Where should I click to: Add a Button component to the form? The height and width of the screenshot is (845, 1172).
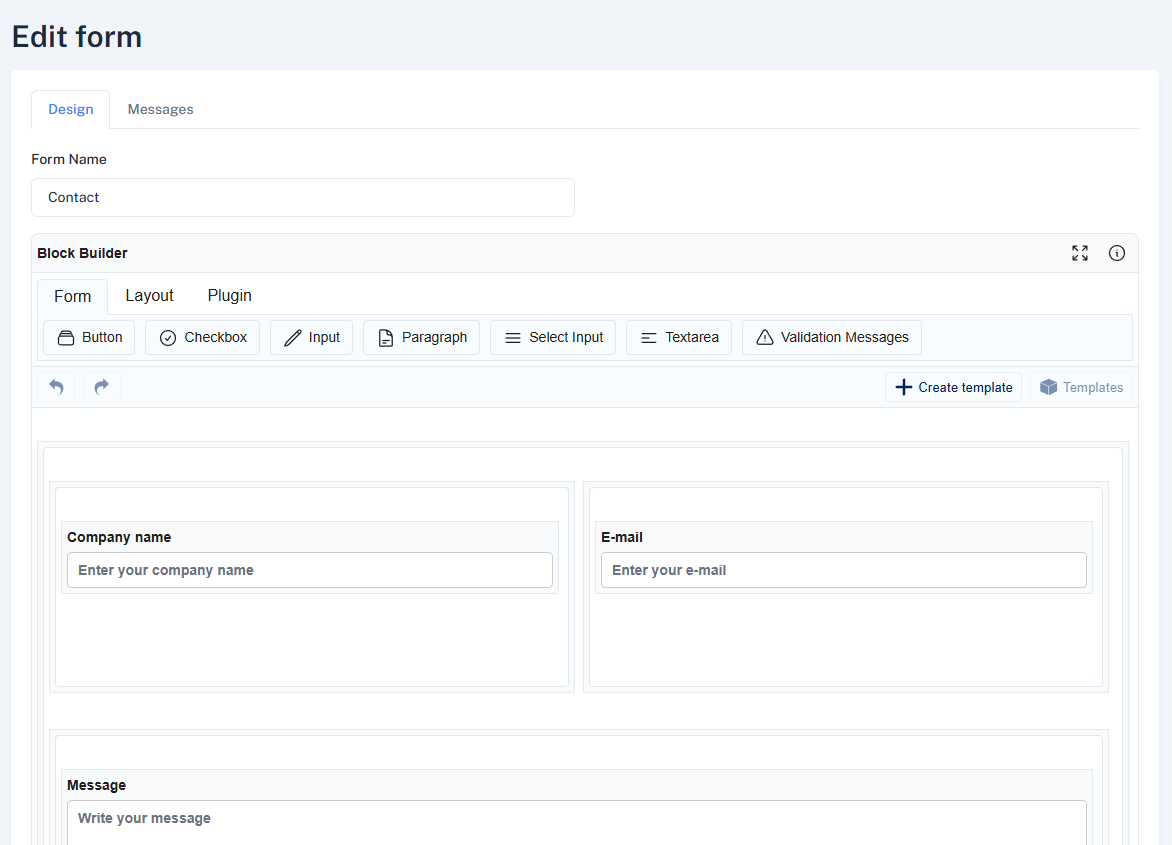[89, 337]
